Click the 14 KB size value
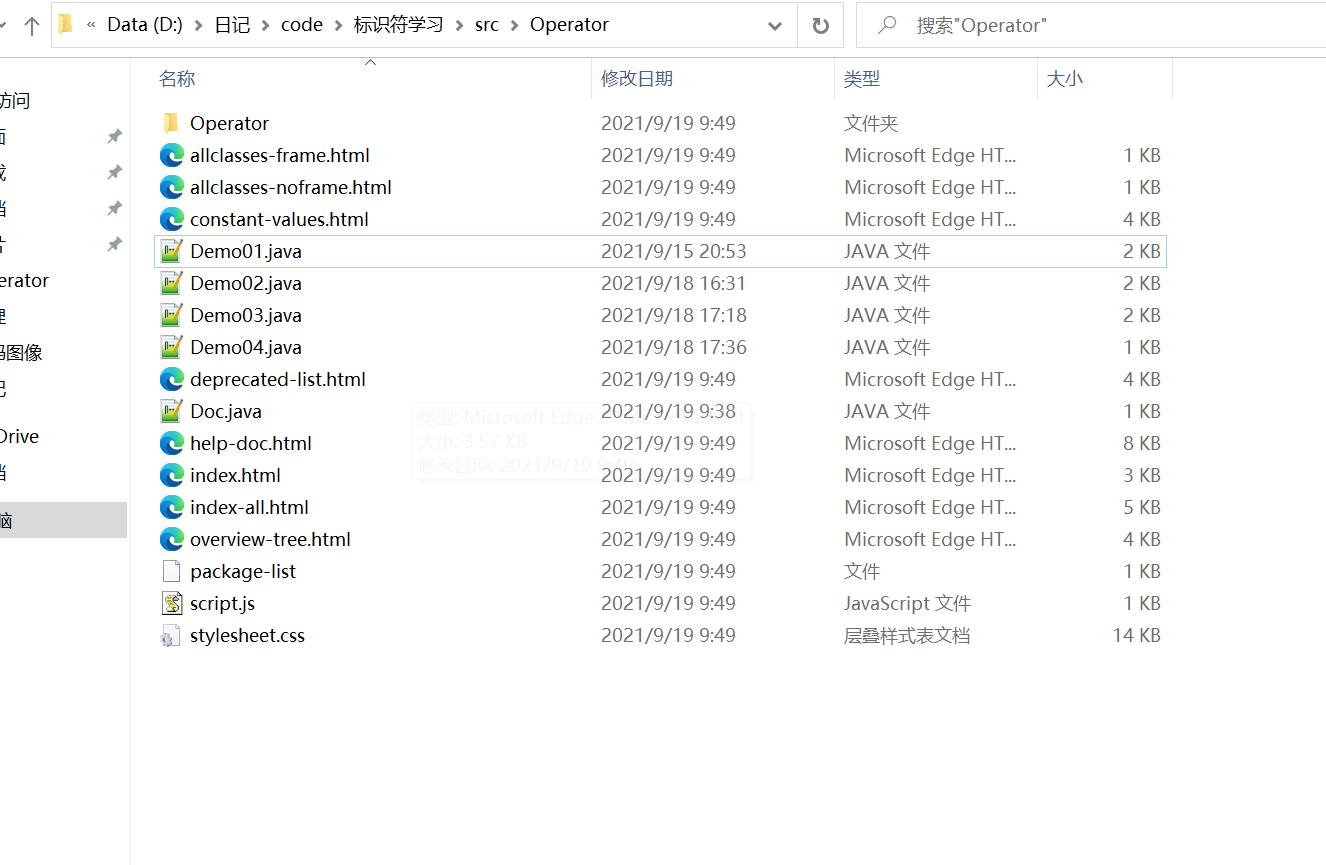This screenshot has height=865, width=1326. click(x=1136, y=635)
